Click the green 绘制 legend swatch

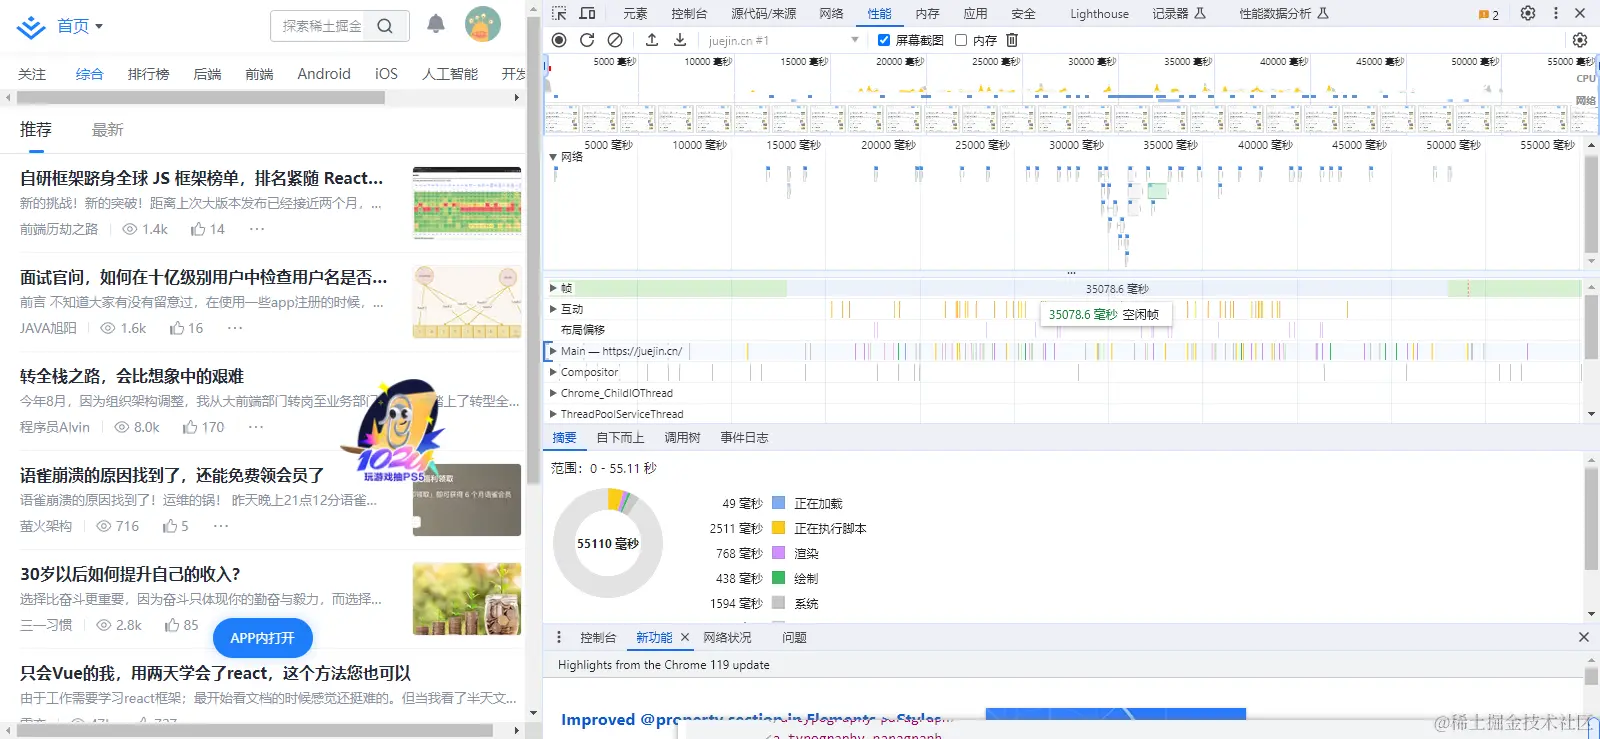pos(778,578)
